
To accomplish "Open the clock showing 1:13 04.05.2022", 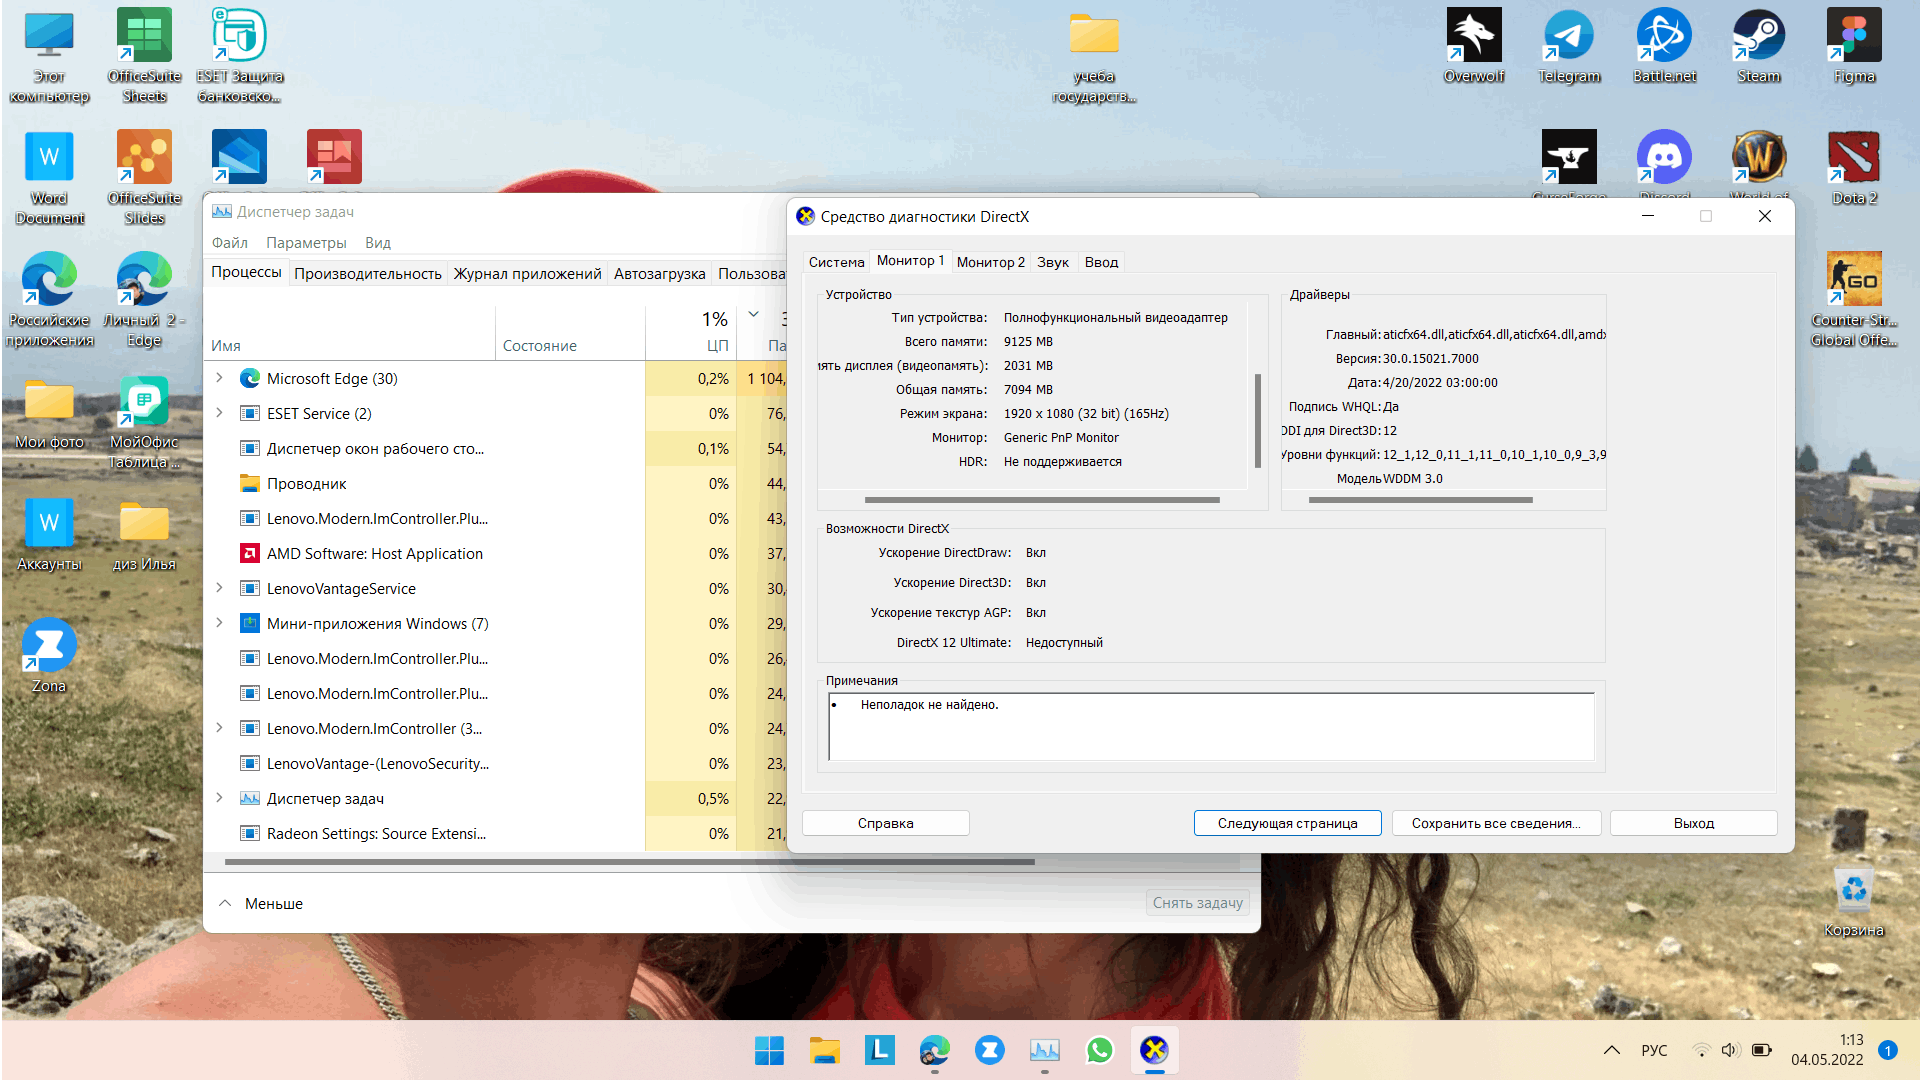I will tap(1827, 1050).
